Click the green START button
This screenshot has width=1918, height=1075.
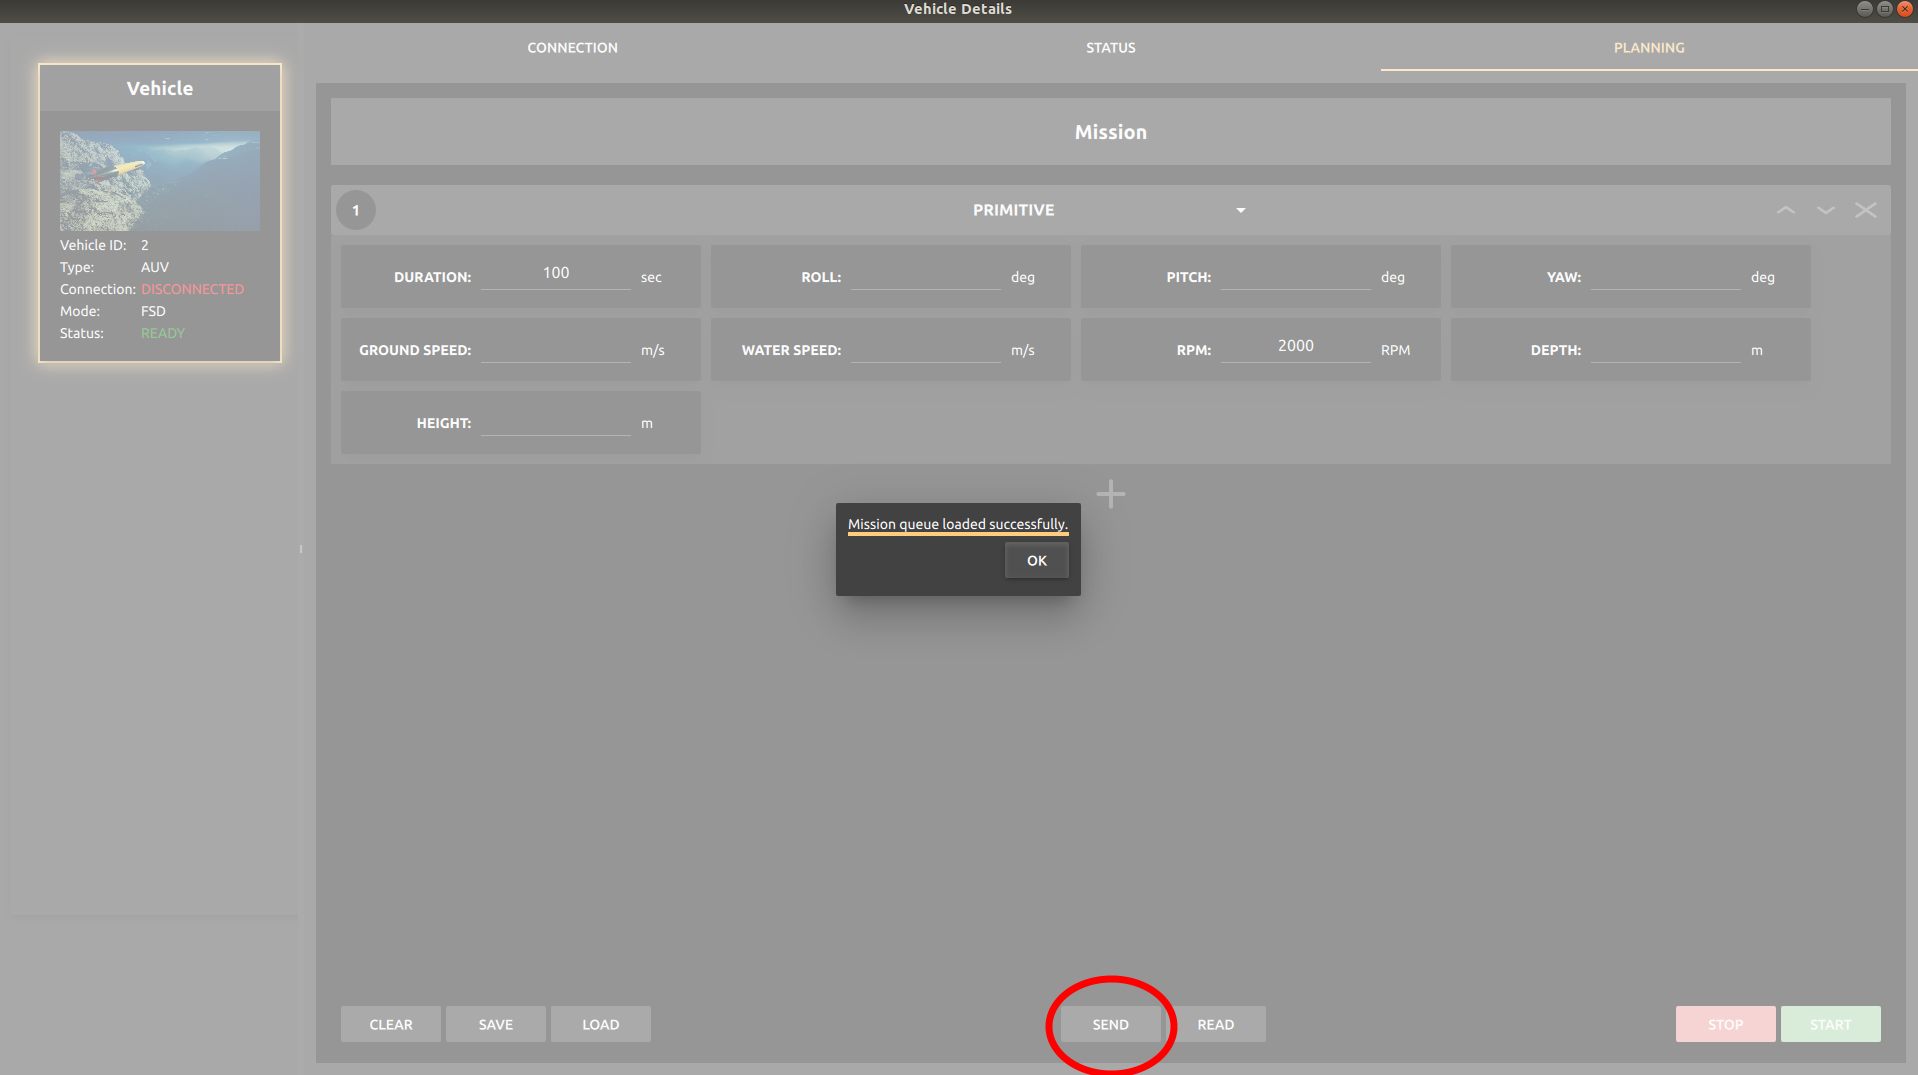click(1831, 1024)
